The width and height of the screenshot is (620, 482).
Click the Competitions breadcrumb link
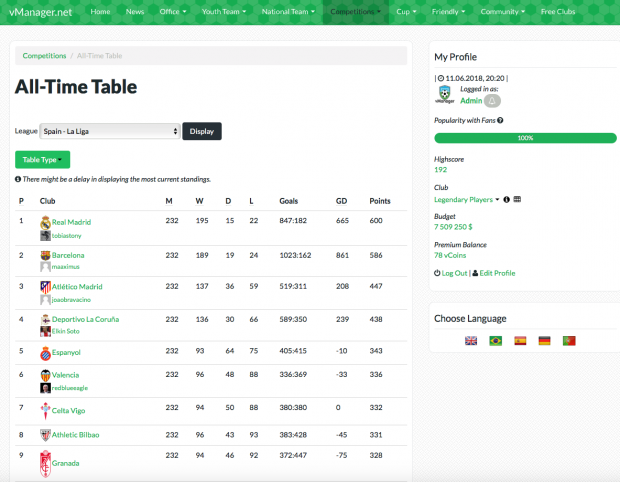[44, 56]
